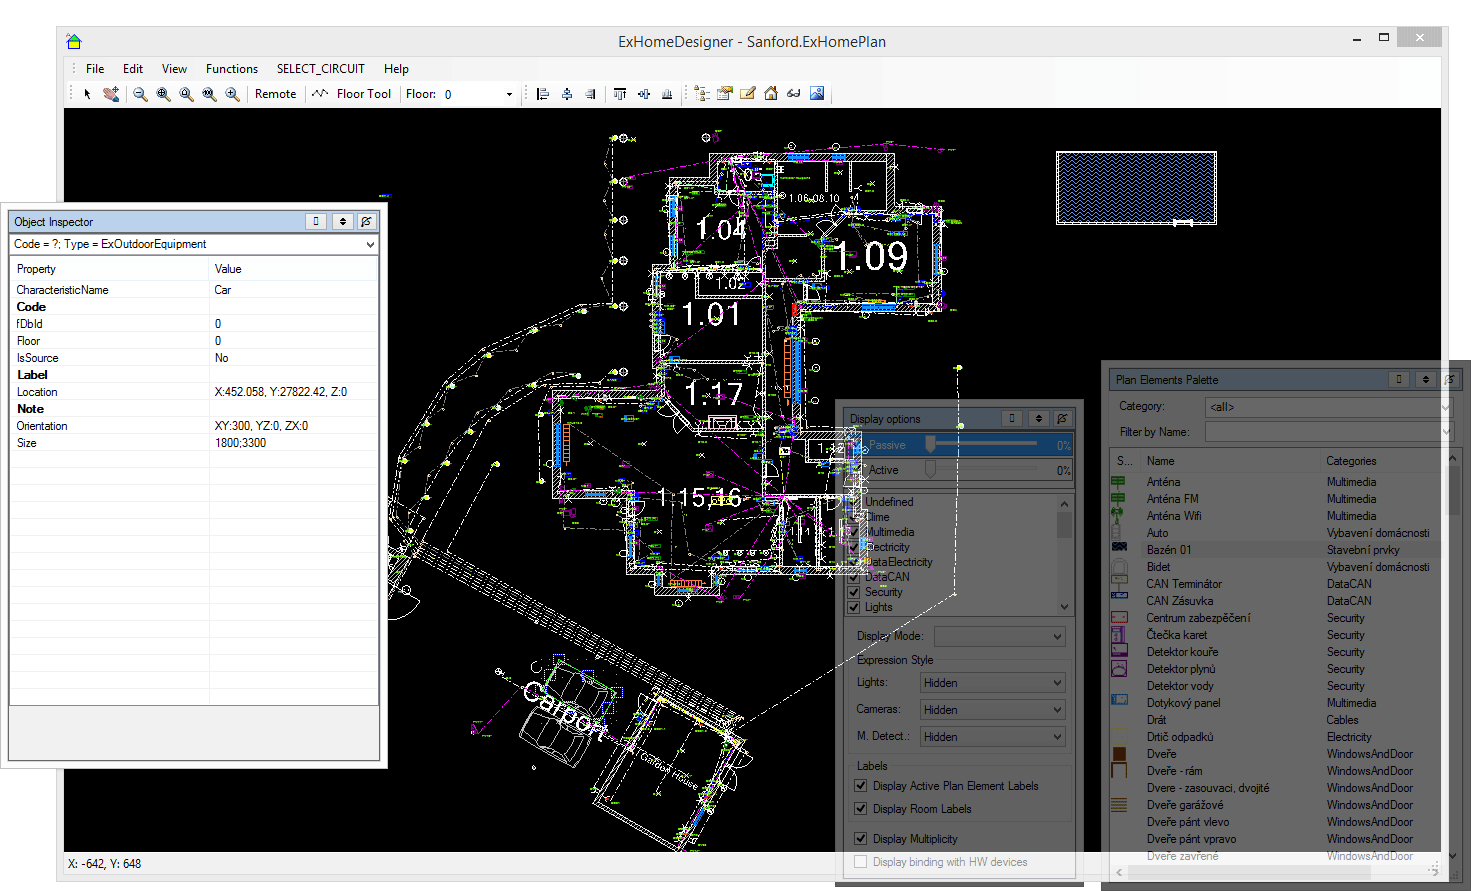Select the arrow pointer tool

(88, 94)
